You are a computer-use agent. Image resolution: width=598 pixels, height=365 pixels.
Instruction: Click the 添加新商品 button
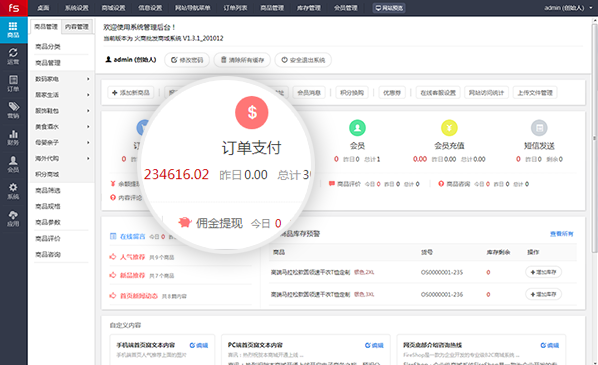tap(131, 92)
